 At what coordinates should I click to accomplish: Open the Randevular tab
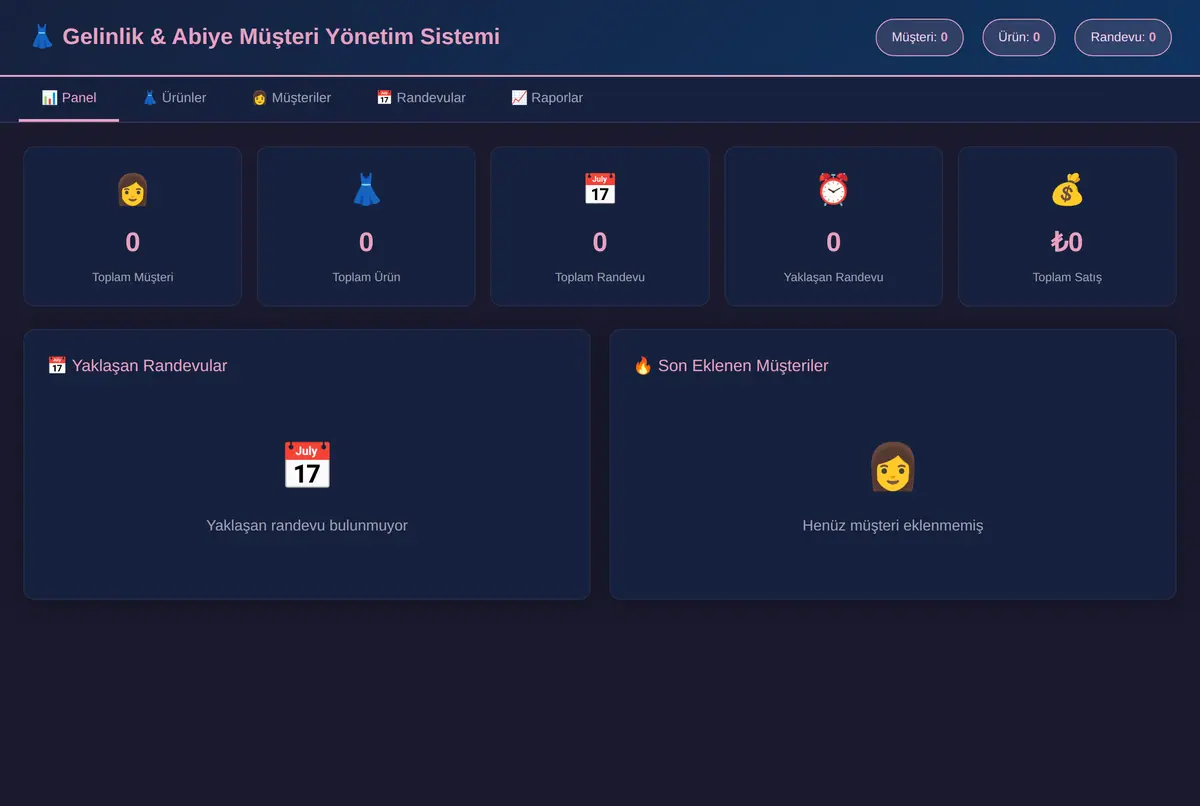(421, 98)
